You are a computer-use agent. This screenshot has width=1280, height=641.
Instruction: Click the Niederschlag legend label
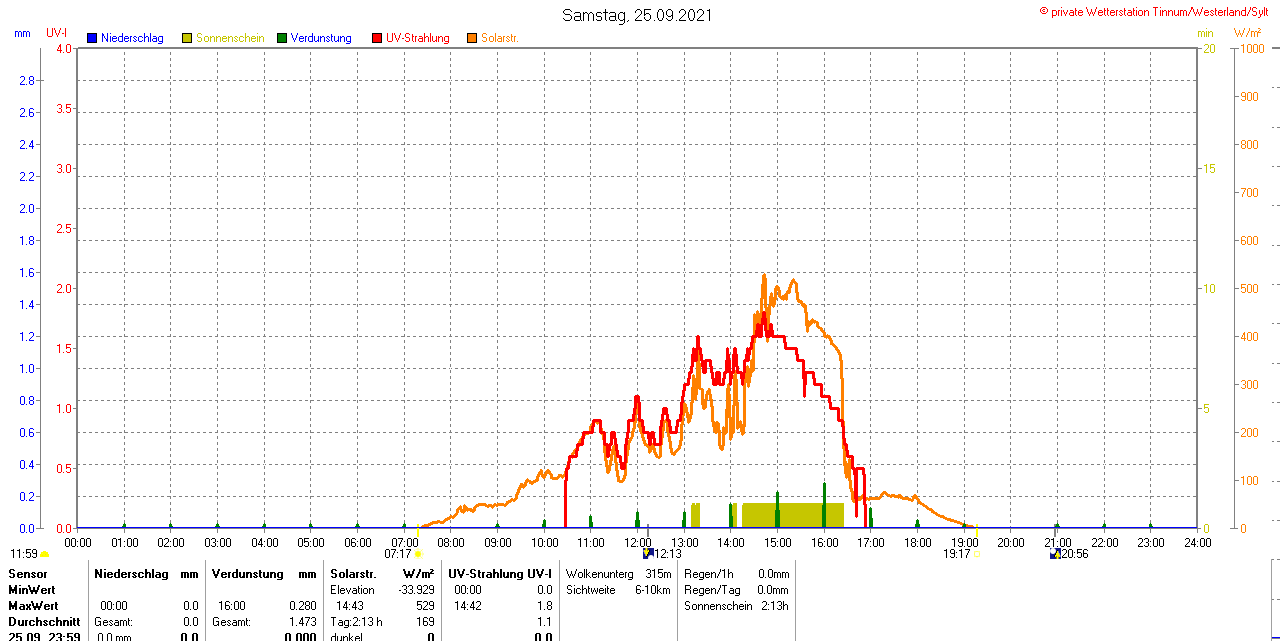coord(132,38)
